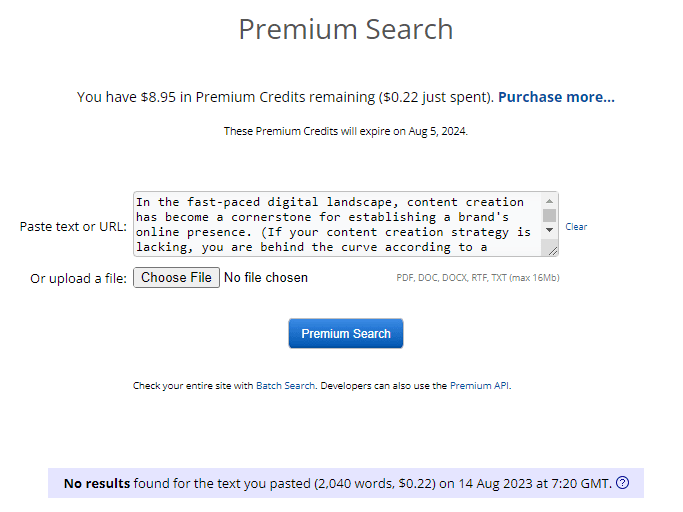Click the text box scrollbar thumb
683x512 pixels.
click(x=549, y=215)
